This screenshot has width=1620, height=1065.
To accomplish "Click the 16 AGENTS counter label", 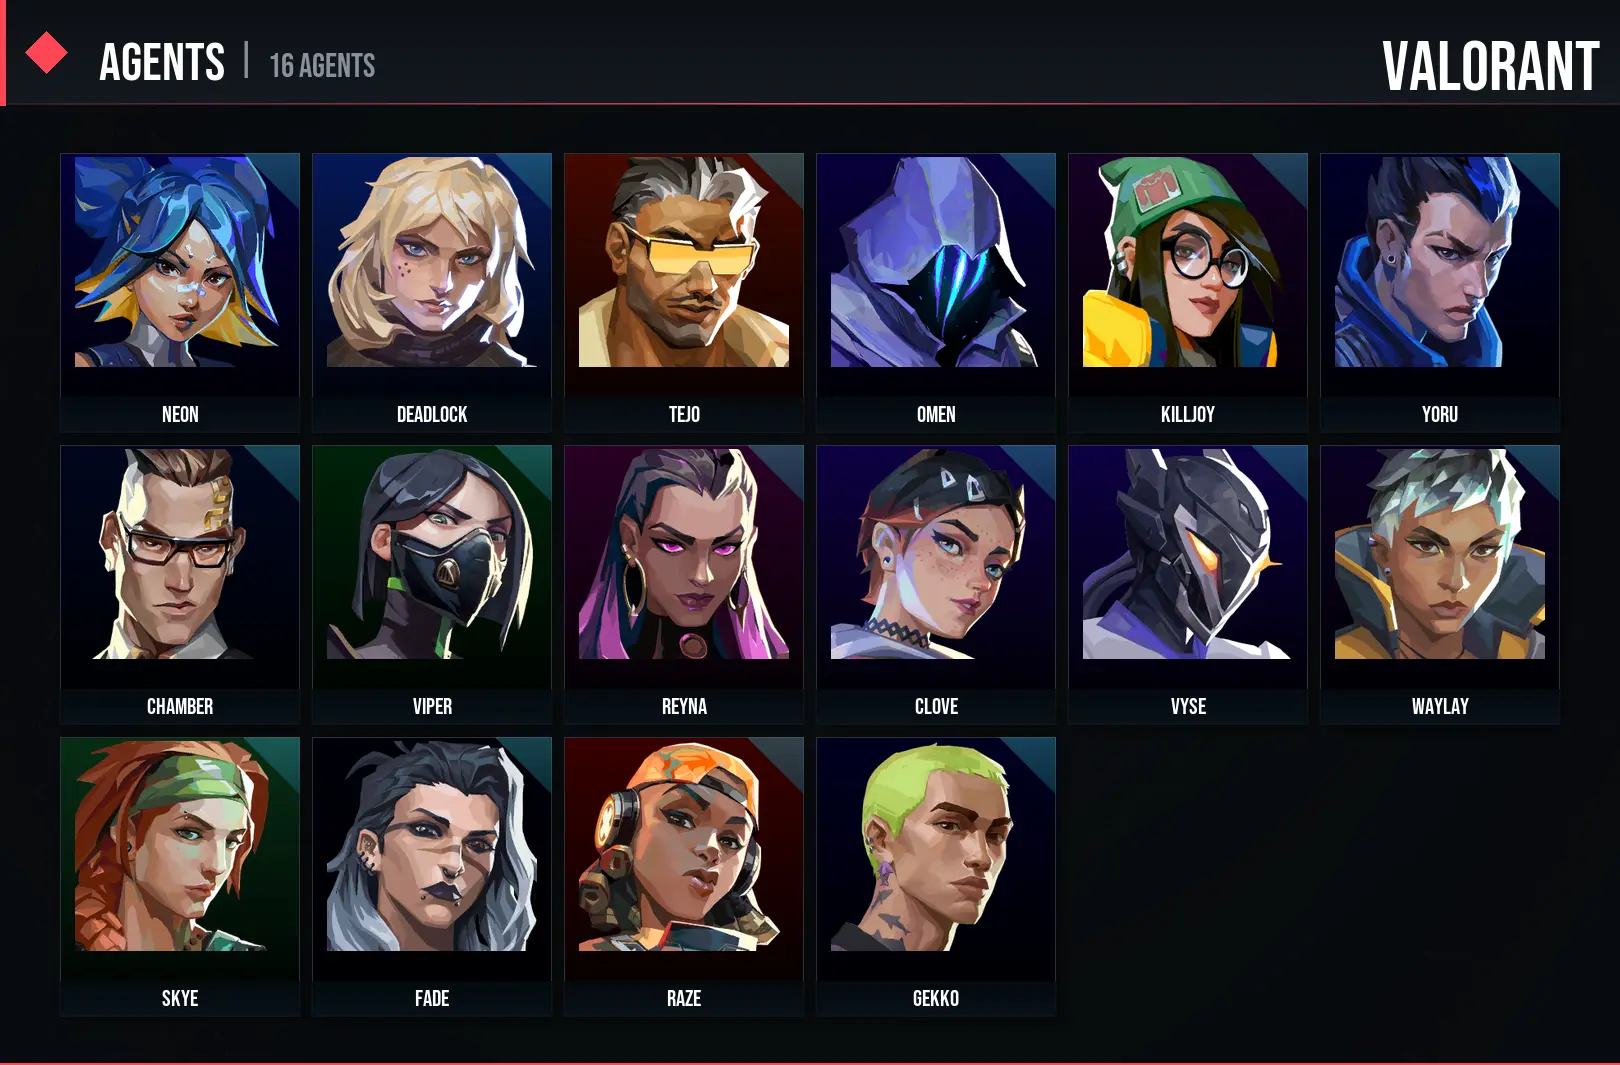I will pos(322,66).
